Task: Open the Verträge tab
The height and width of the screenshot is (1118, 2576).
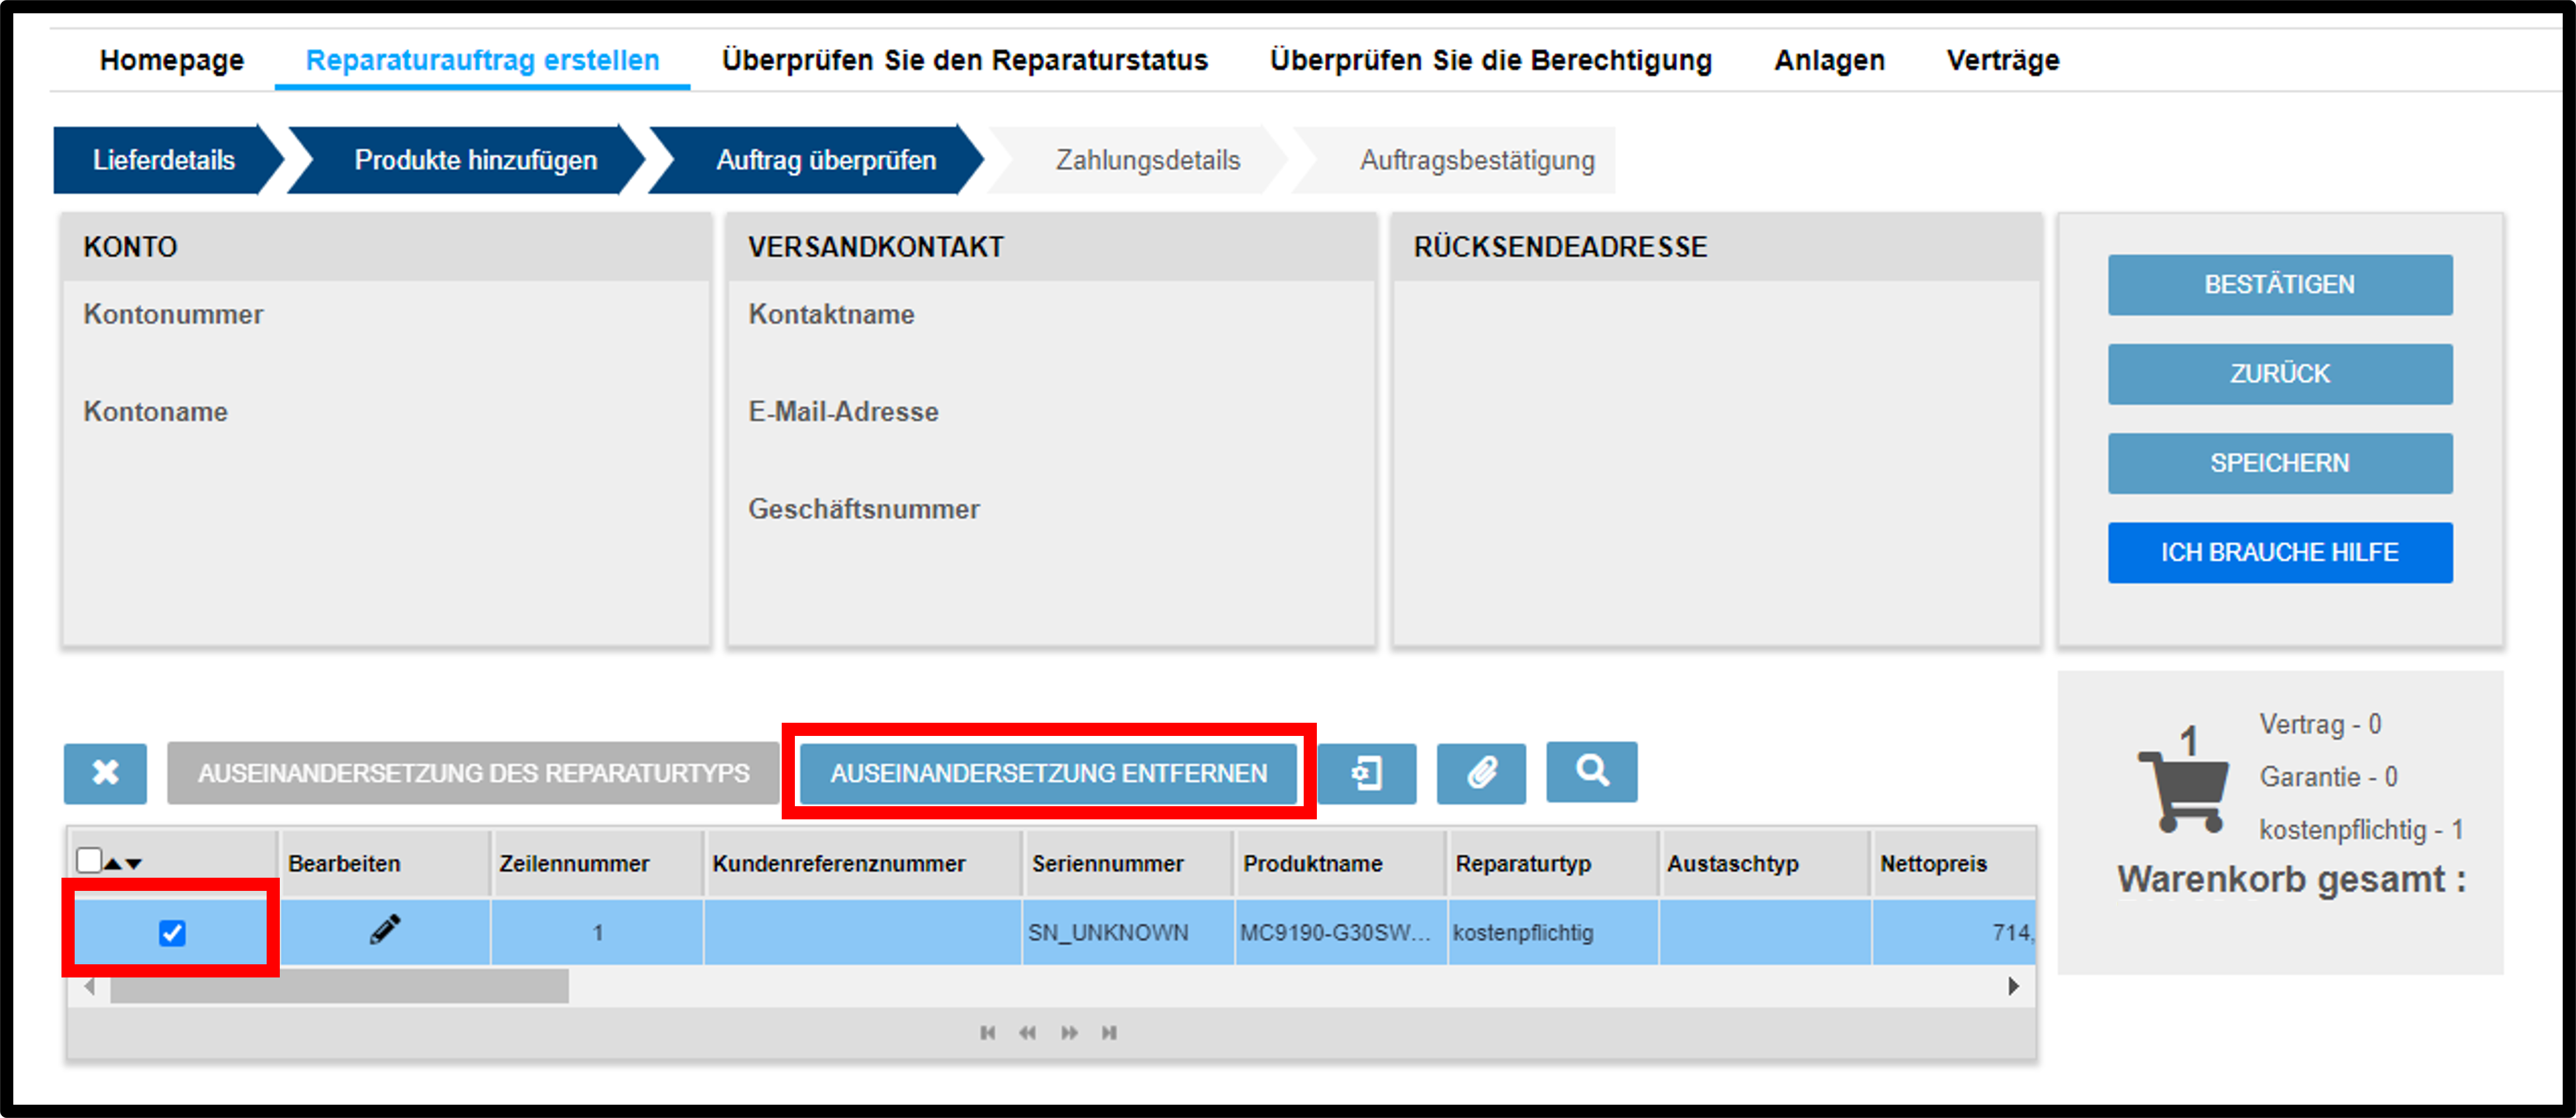Action: click(x=2003, y=60)
